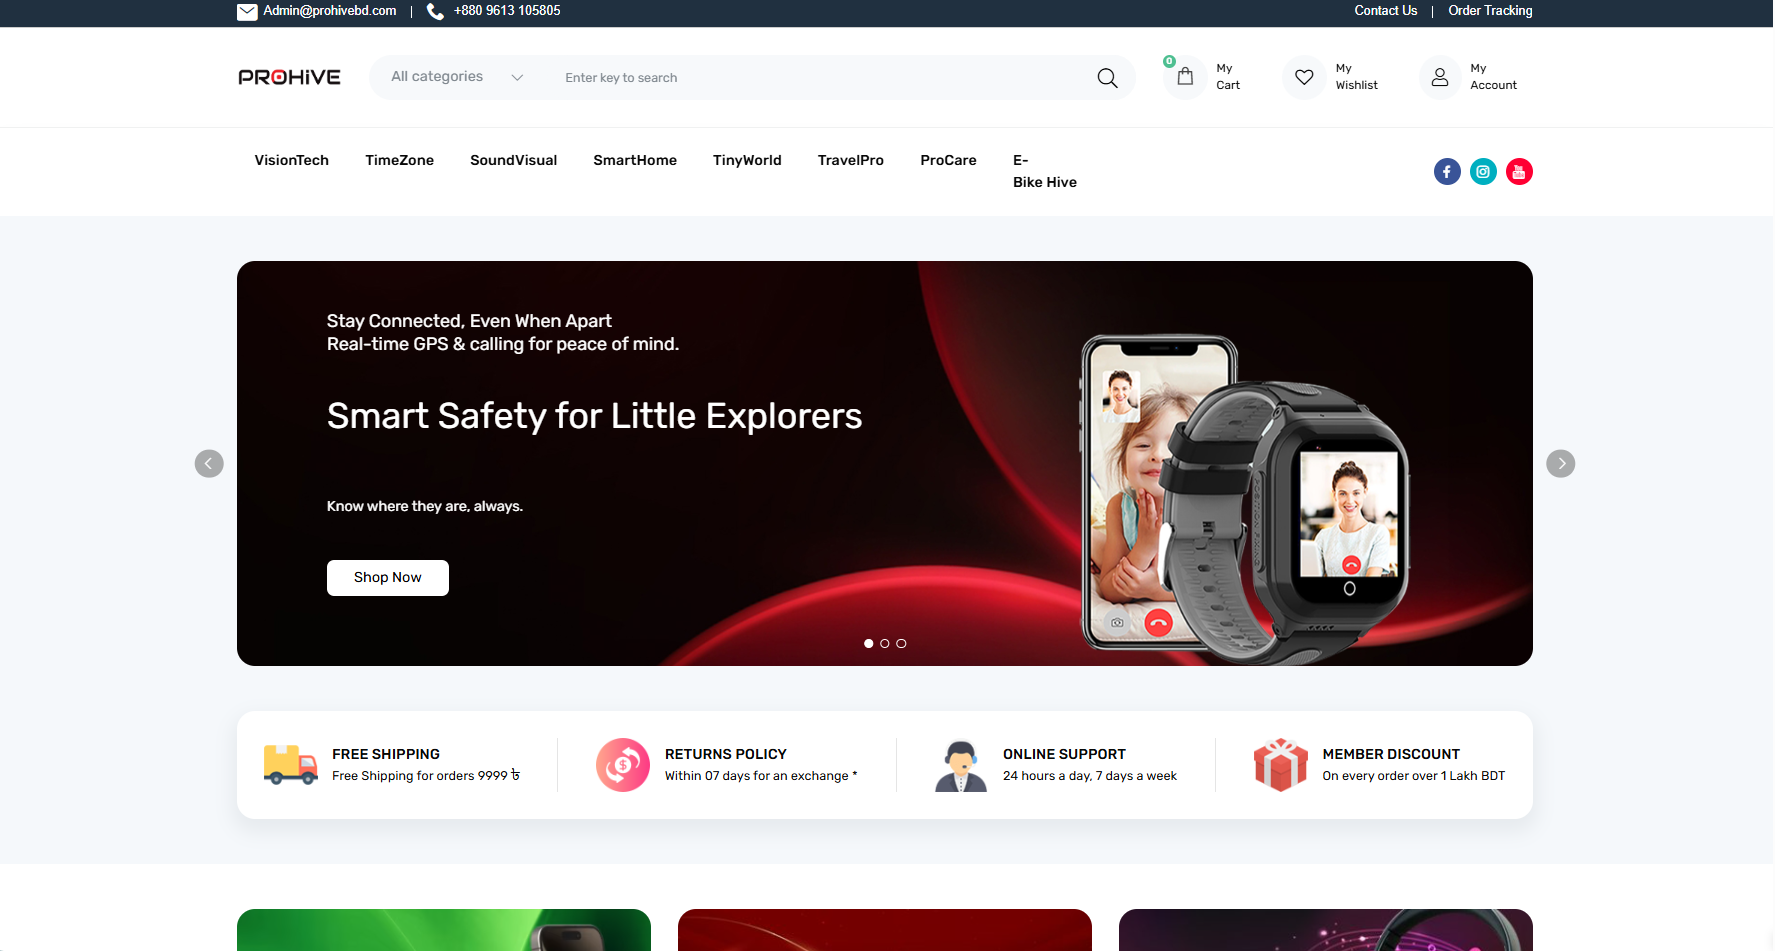Open the TravelPro menu
This screenshot has height=951, width=1775.
(851, 160)
